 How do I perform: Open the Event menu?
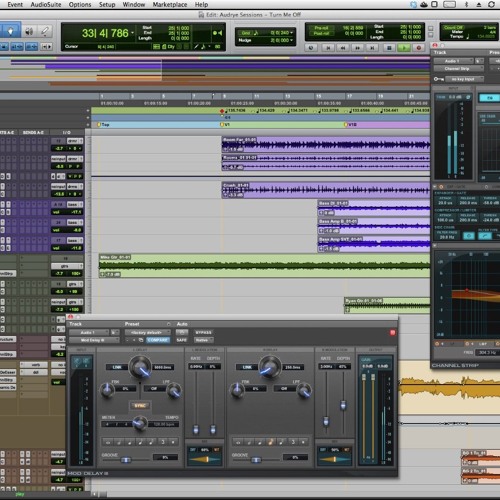pos(15,5)
